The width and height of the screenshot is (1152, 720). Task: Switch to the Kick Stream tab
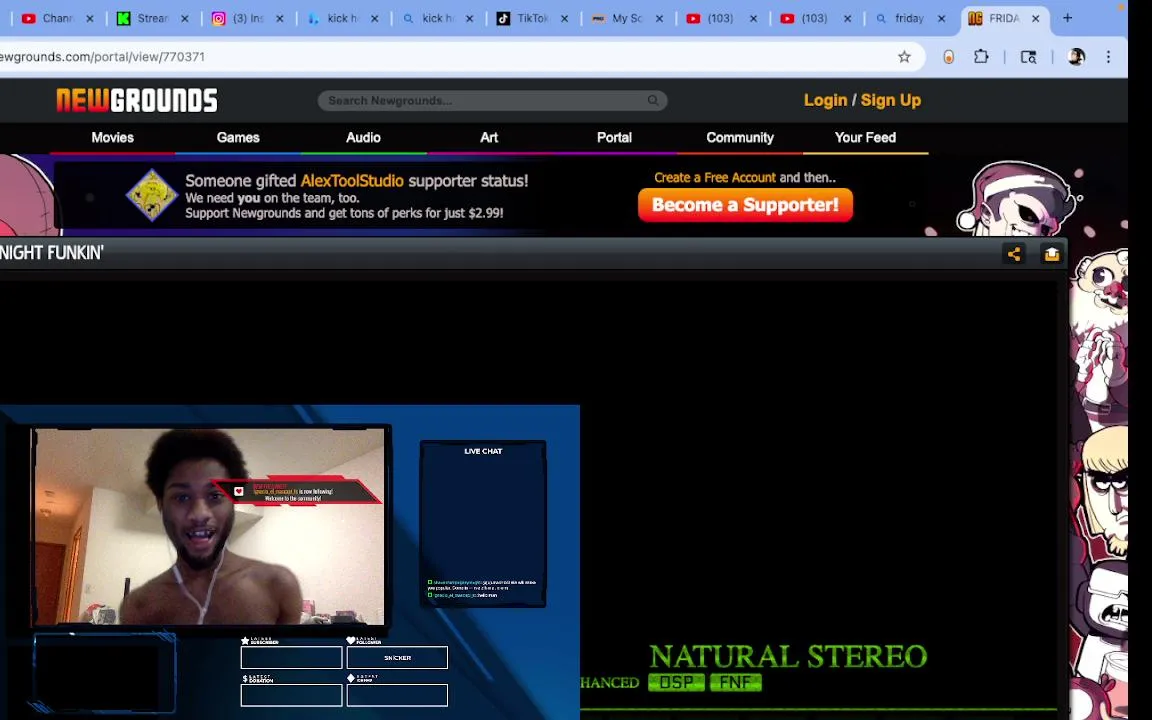coord(153,18)
